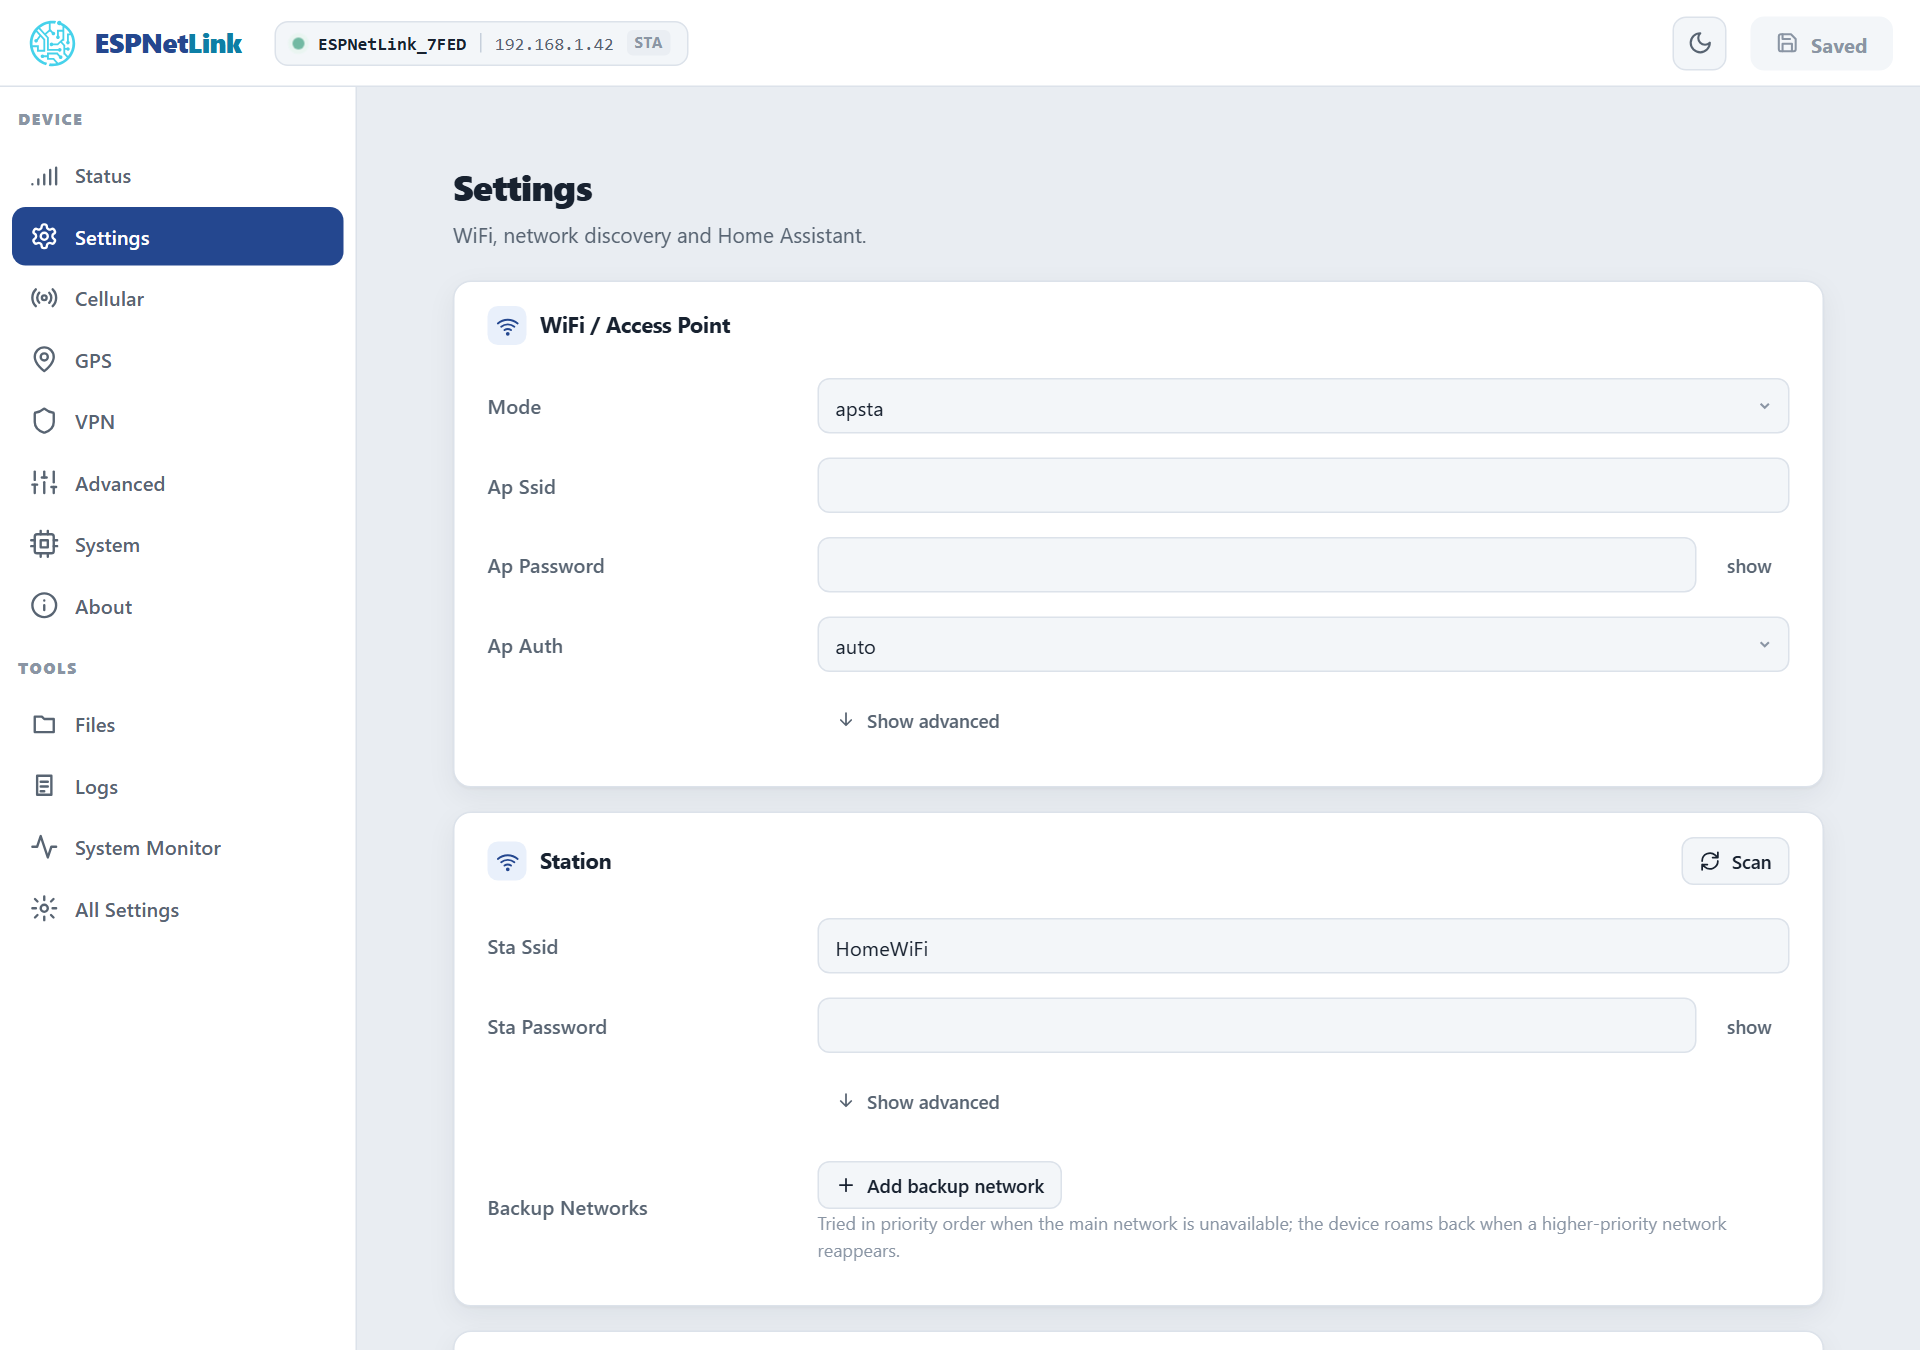
Task: Open the Ap Auth dropdown showing auto
Action: 1303,645
